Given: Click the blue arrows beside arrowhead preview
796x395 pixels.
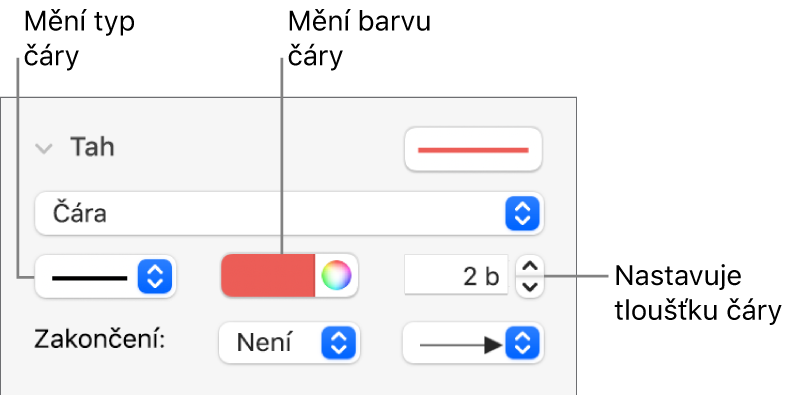Looking at the screenshot, I should coord(522,343).
